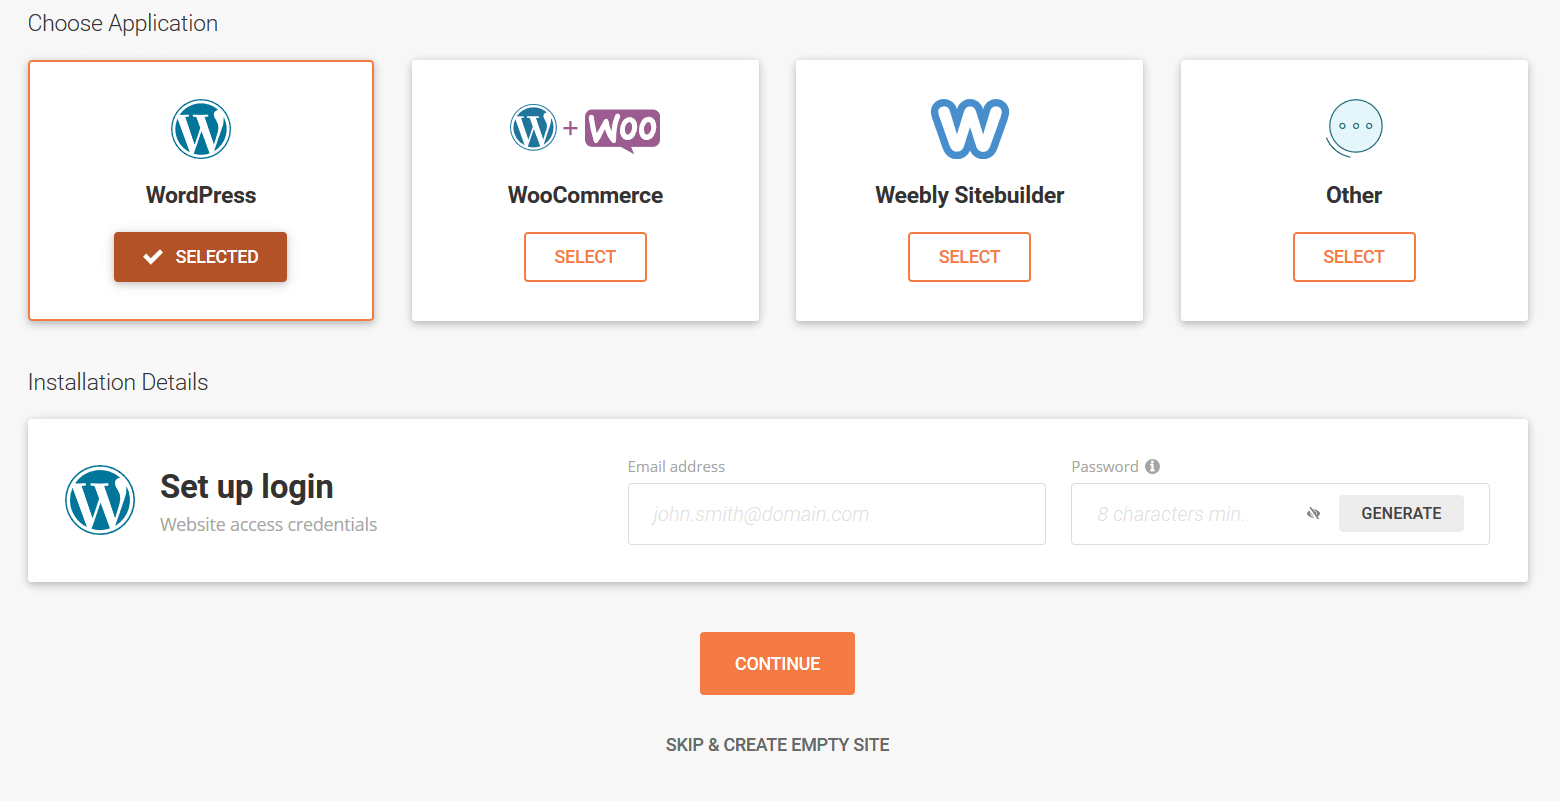This screenshot has height=801, width=1560.
Task: Click the WordPress logo in the selected card
Action: pos(201,129)
